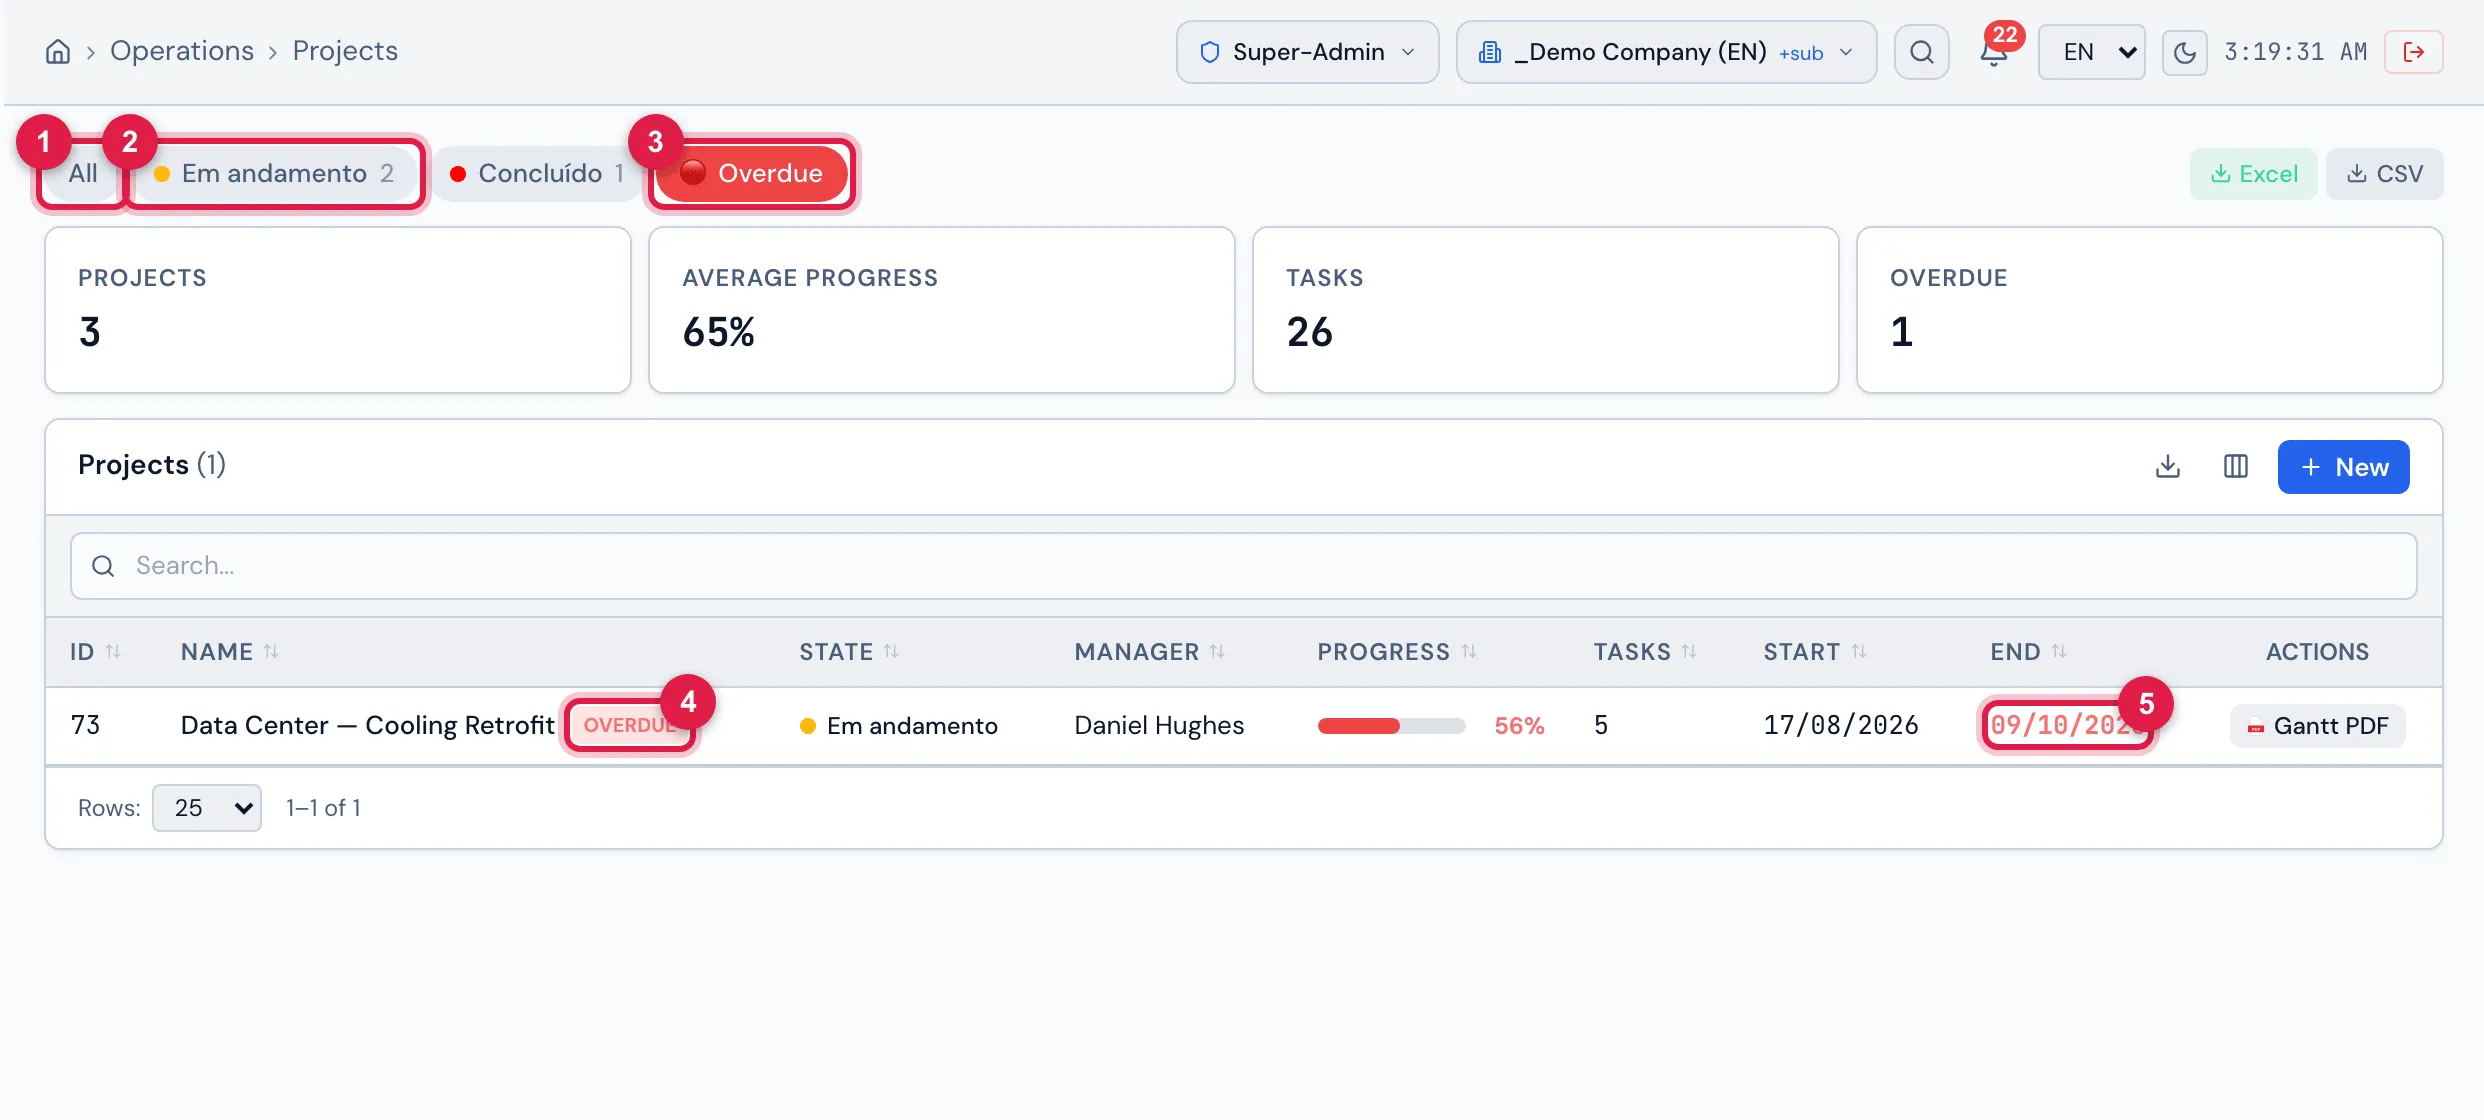Open the EN language dropdown

coord(2091,52)
